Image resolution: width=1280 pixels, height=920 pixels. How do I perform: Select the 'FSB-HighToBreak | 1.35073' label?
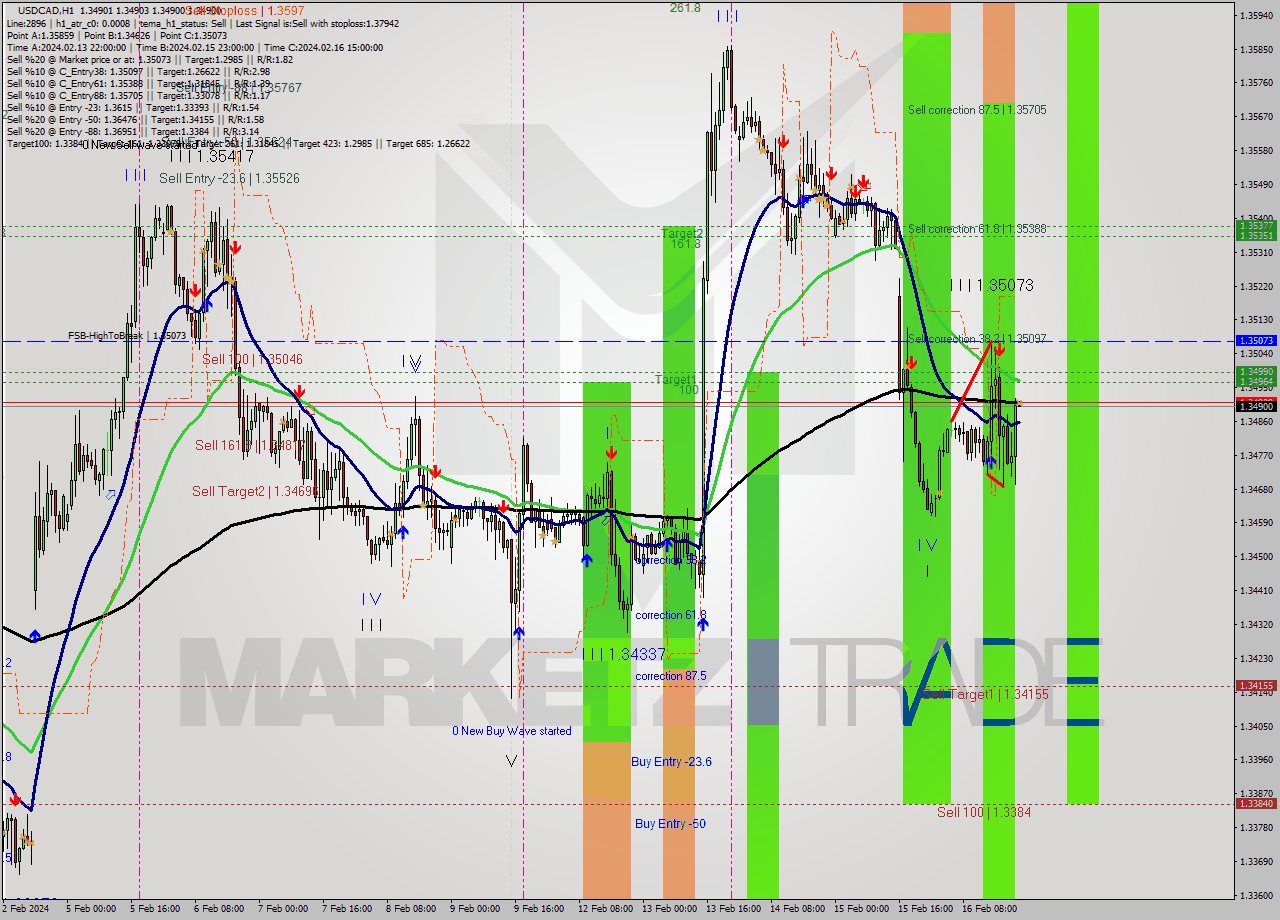129,336
